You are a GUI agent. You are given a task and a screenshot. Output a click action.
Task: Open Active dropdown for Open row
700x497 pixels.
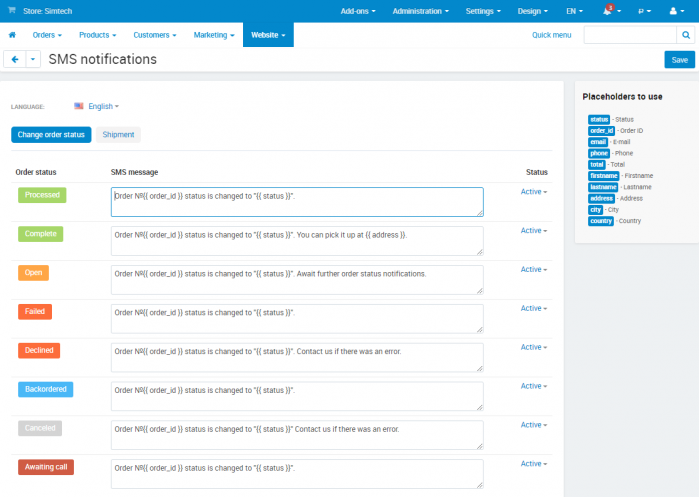click(x=533, y=269)
